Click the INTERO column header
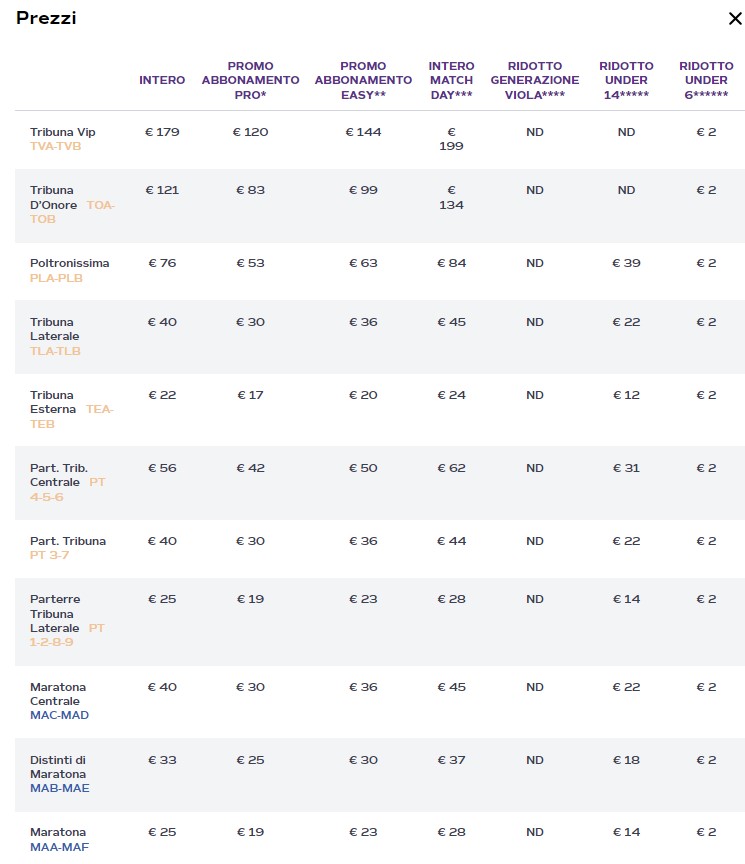745x864 pixels. point(162,80)
